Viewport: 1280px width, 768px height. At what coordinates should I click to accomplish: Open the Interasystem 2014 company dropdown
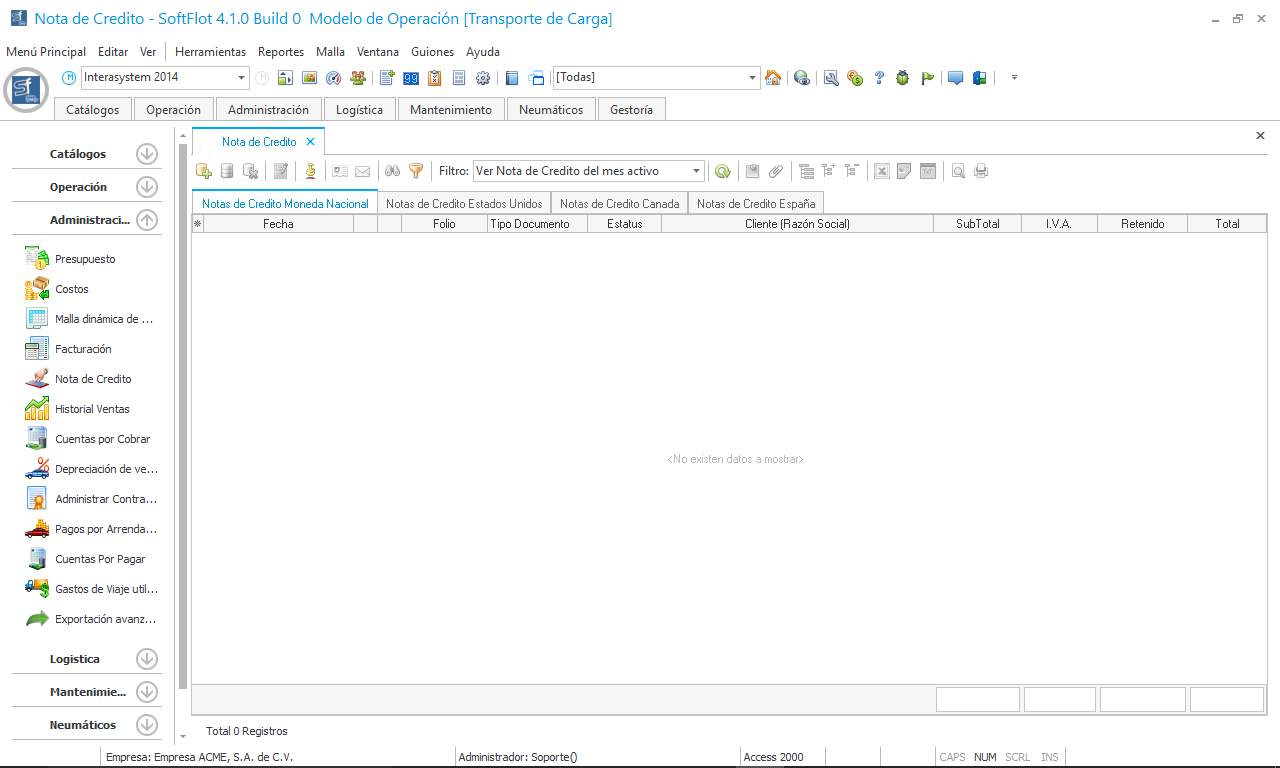coord(242,78)
